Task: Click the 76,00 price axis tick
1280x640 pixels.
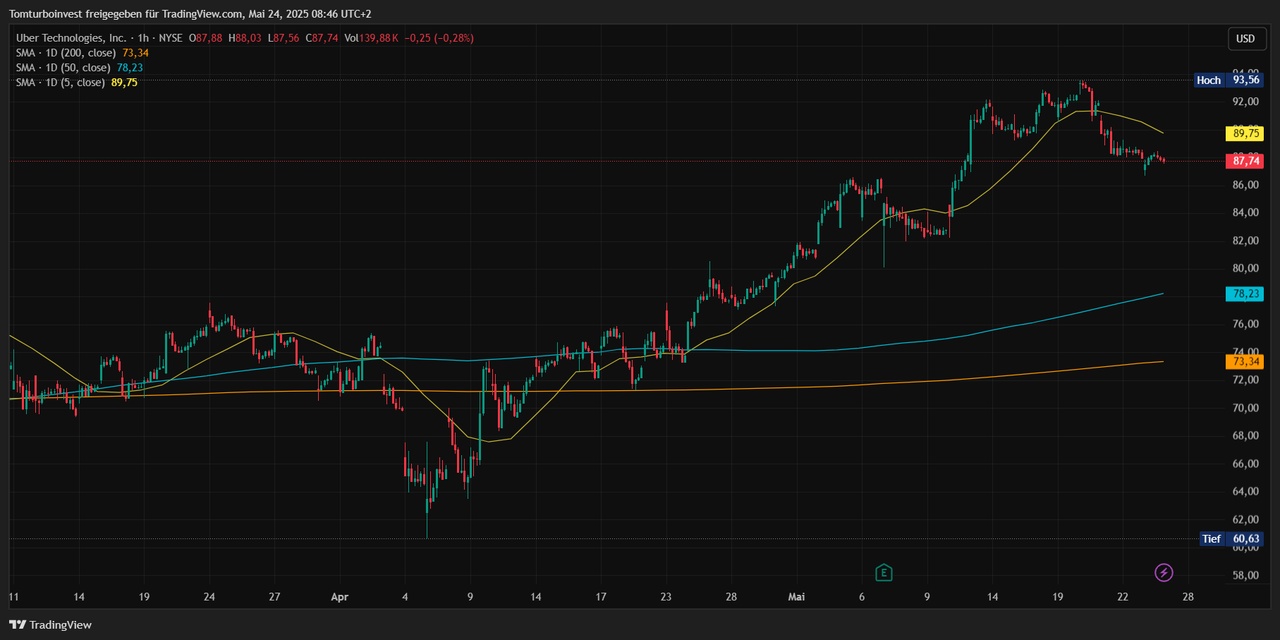Action: click(1245, 324)
